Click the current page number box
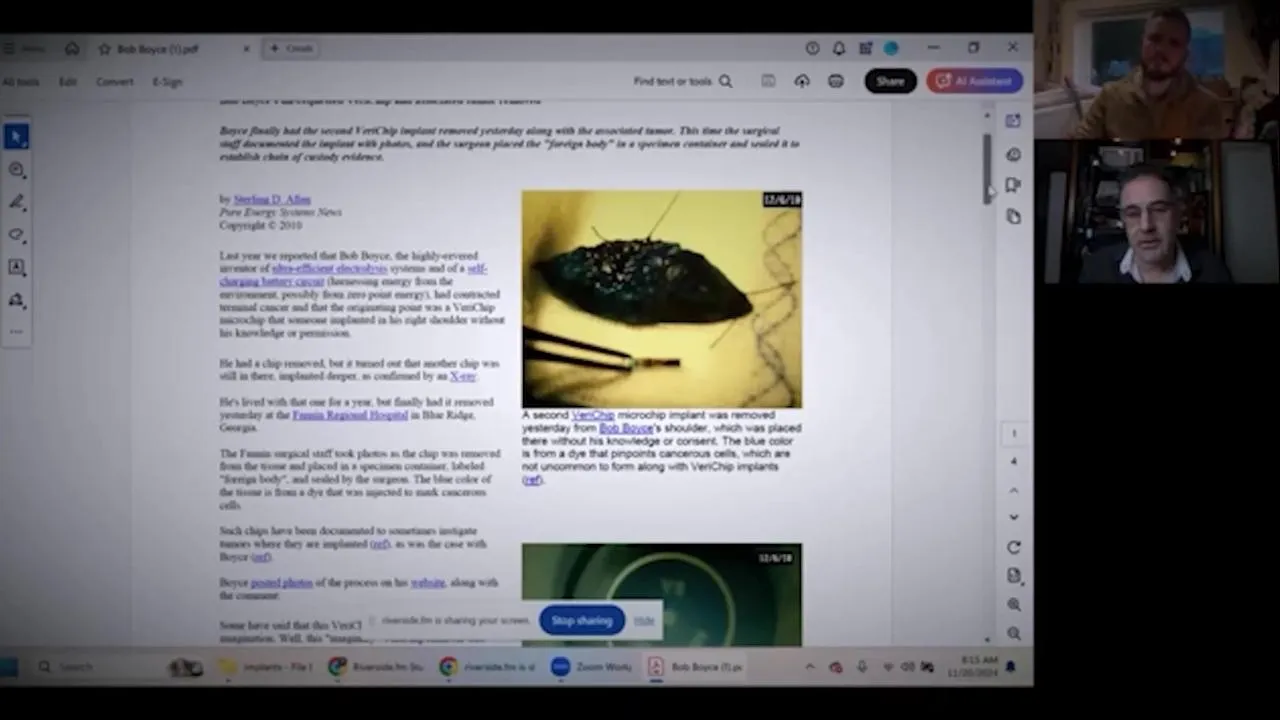 pyautogui.click(x=1013, y=434)
